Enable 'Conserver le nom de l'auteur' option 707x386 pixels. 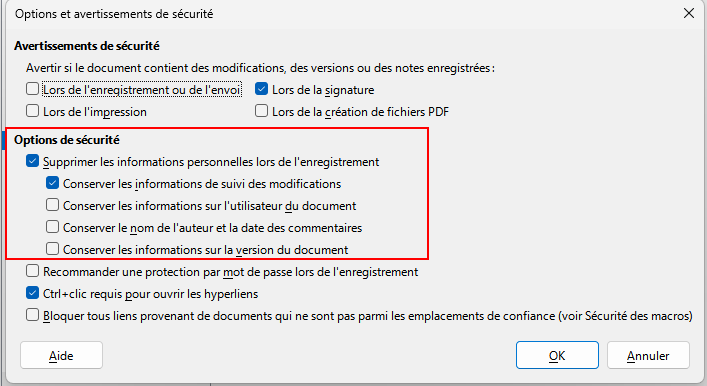tap(52, 226)
